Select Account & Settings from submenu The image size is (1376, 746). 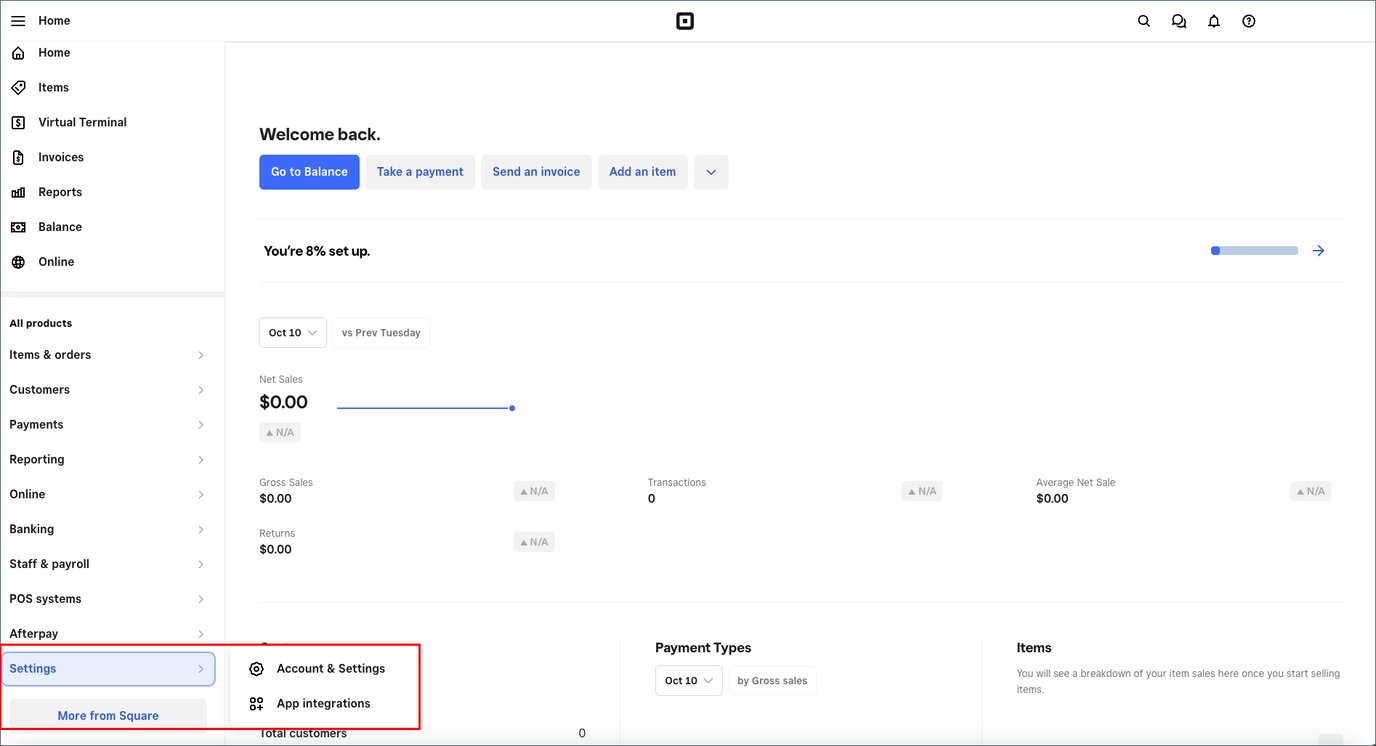pos(330,669)
